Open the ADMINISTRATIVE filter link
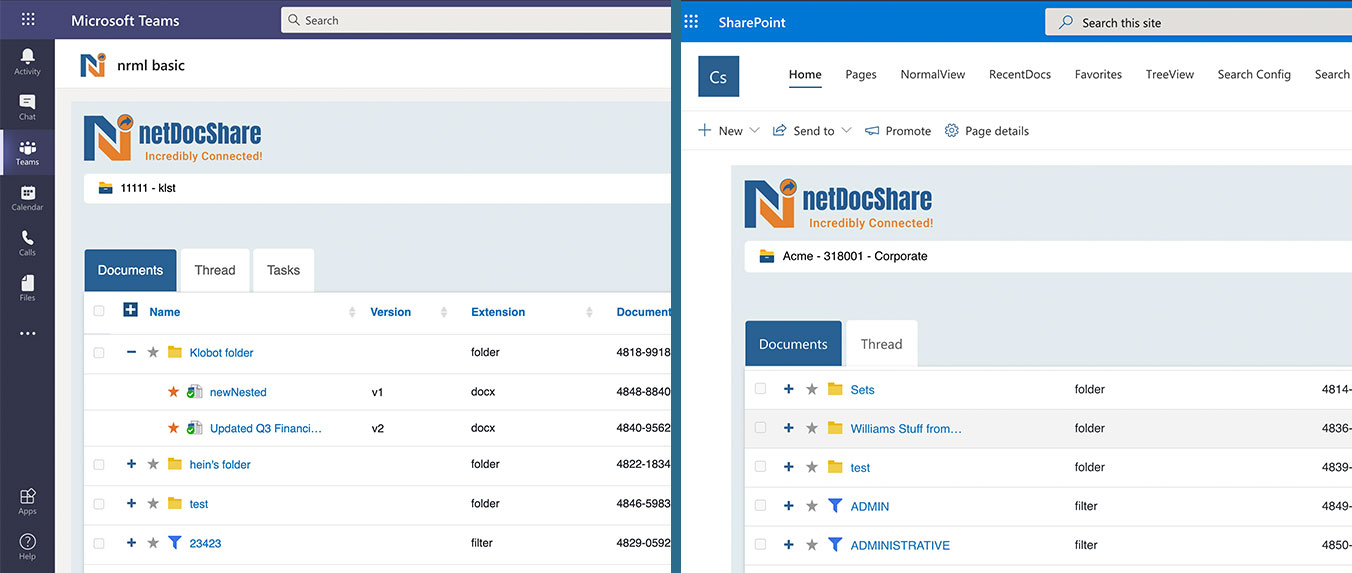 [x=900, y=545]
